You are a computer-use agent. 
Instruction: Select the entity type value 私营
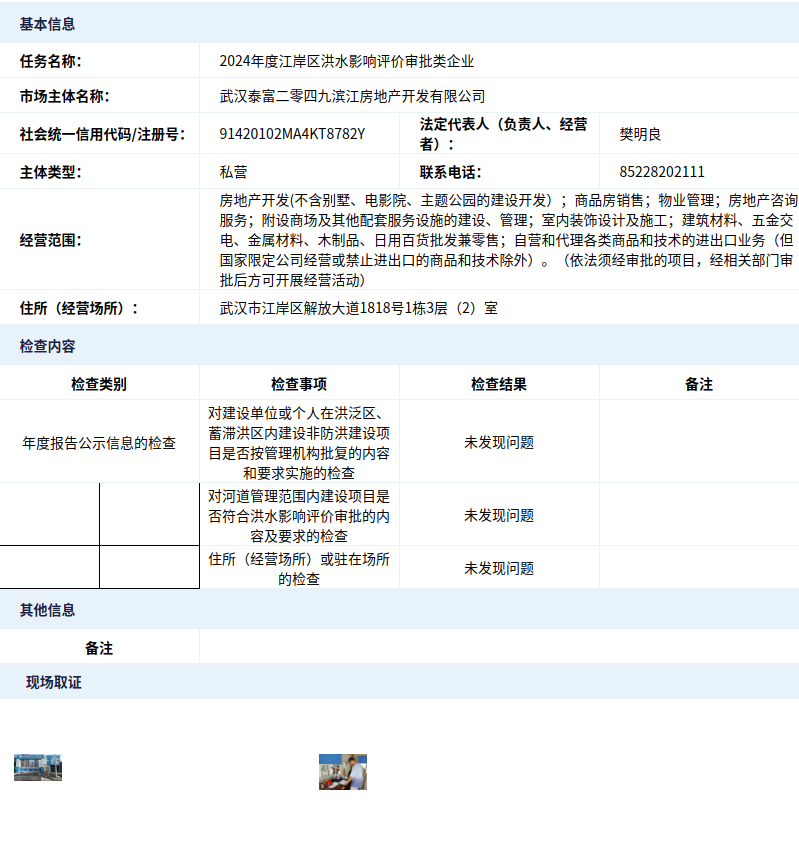233,172
